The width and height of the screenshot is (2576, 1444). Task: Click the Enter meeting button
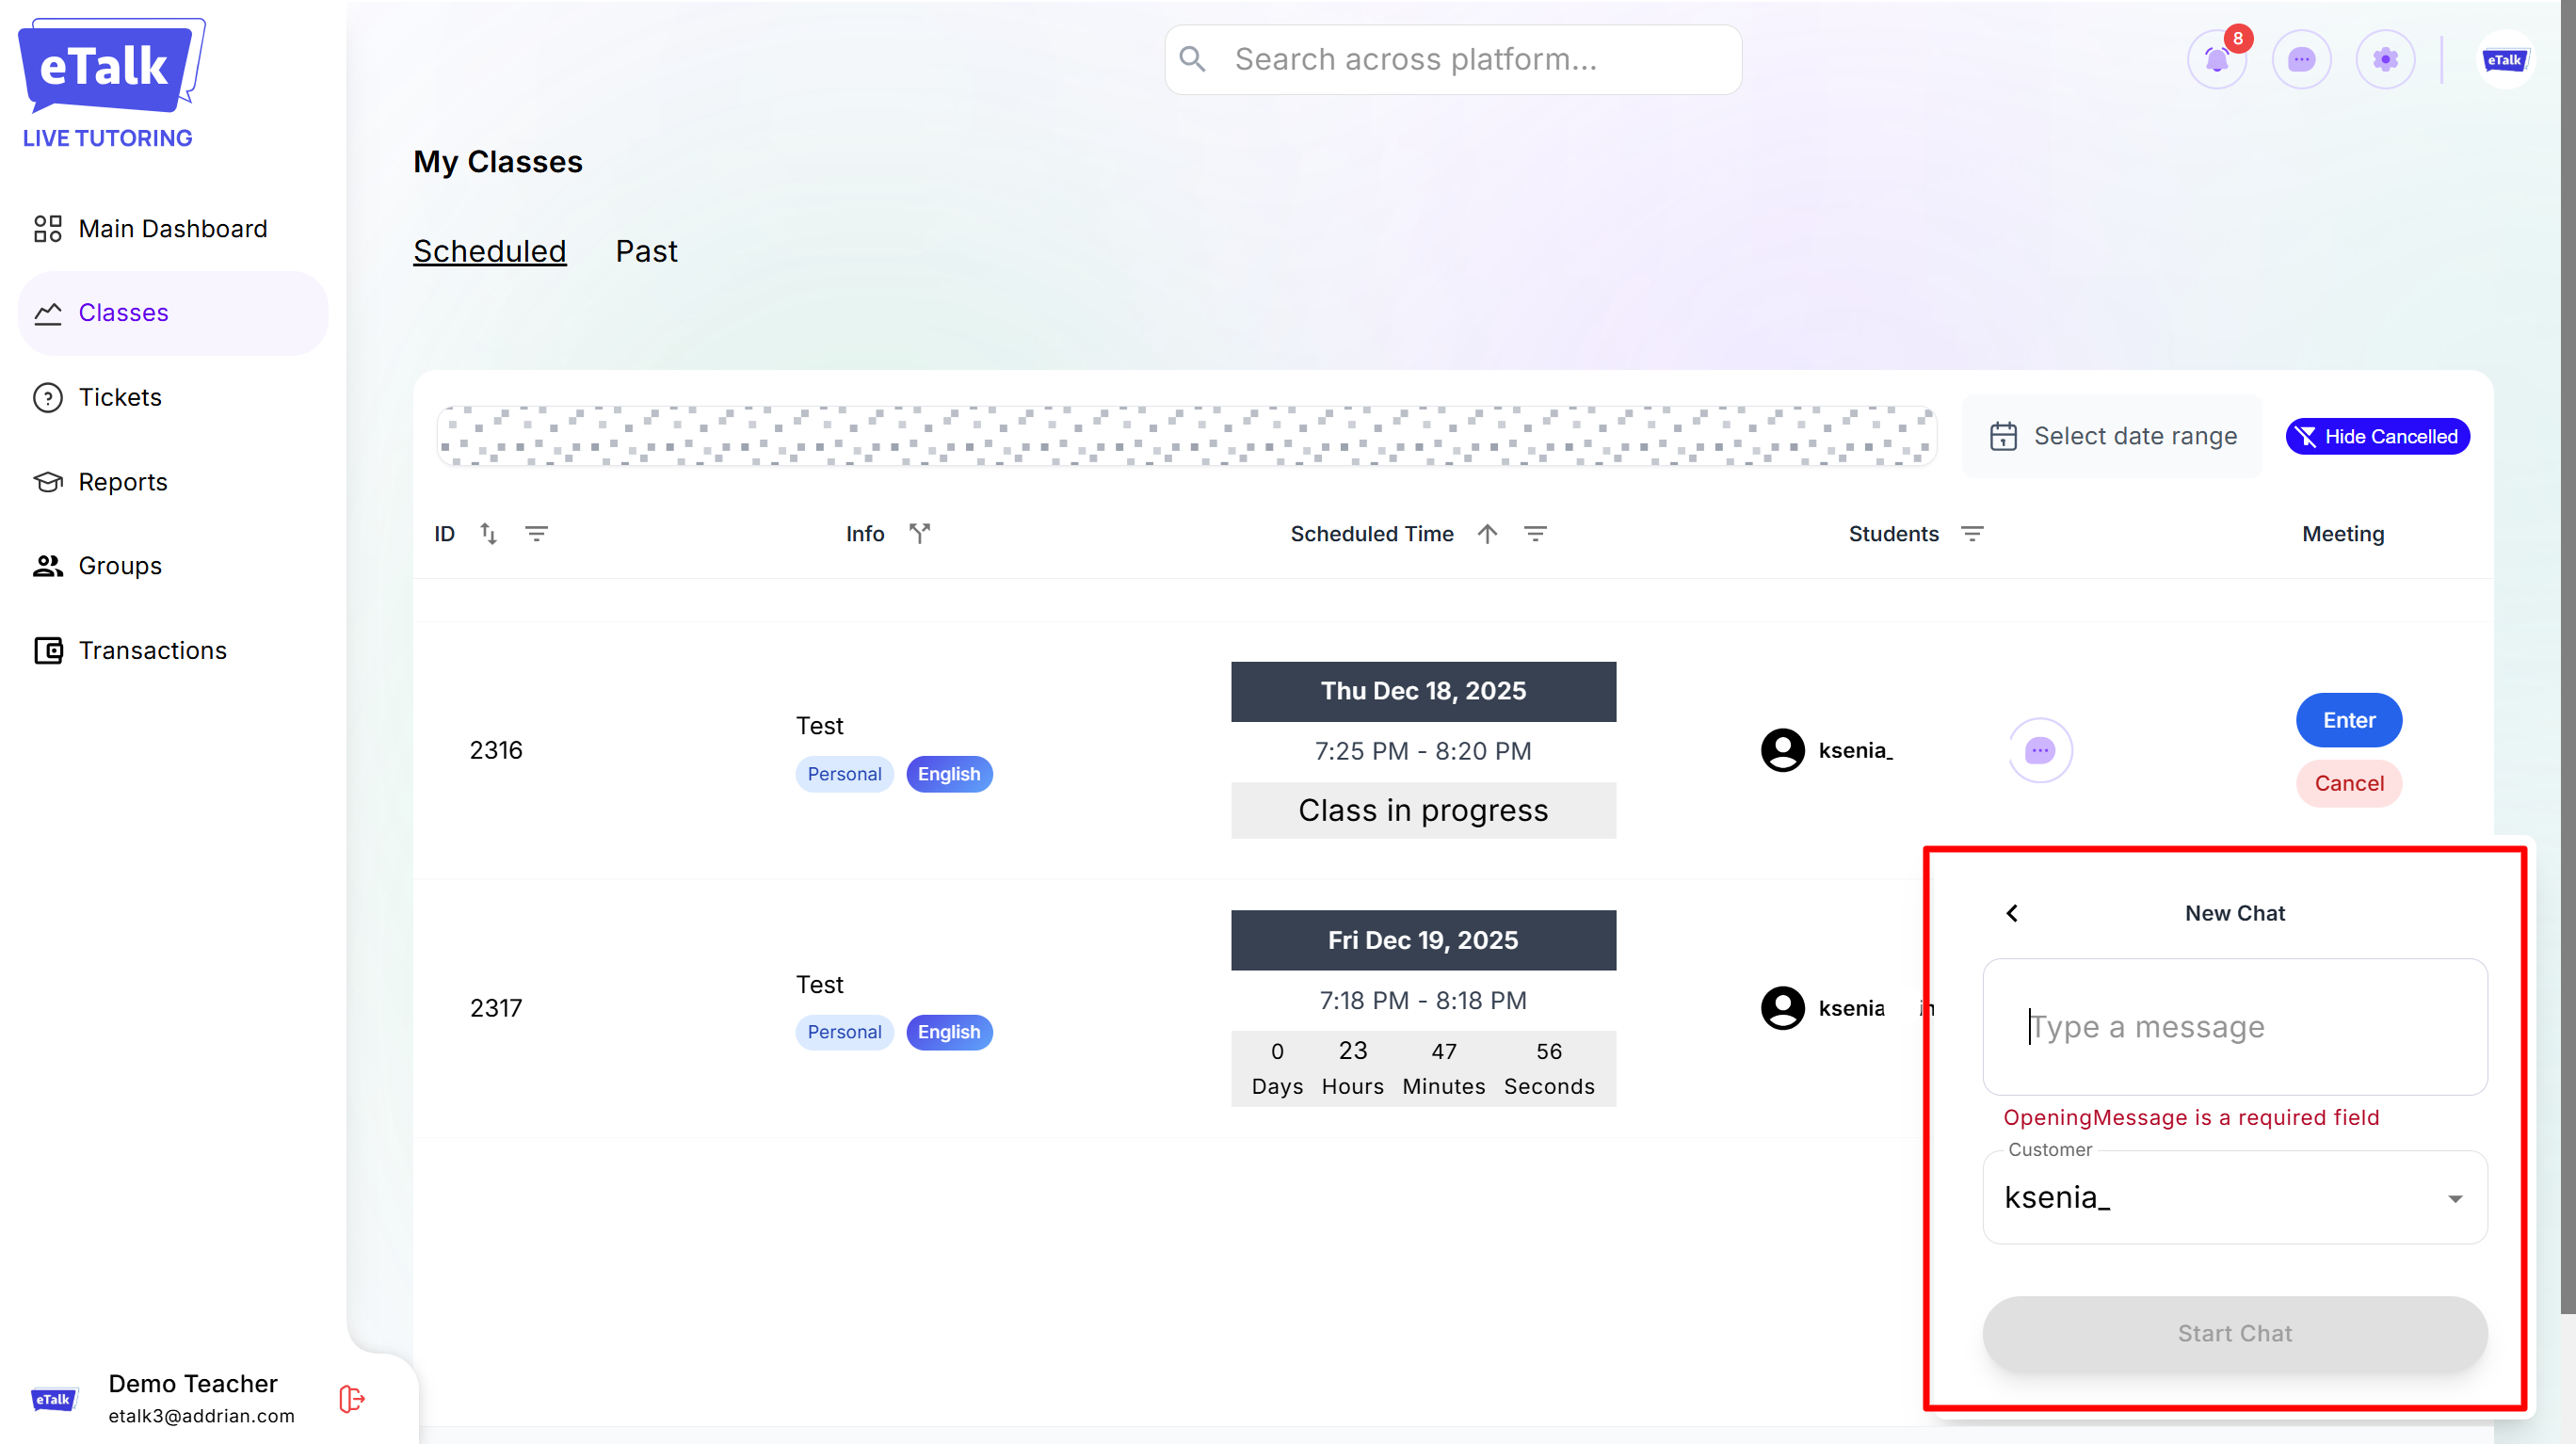2348,720
